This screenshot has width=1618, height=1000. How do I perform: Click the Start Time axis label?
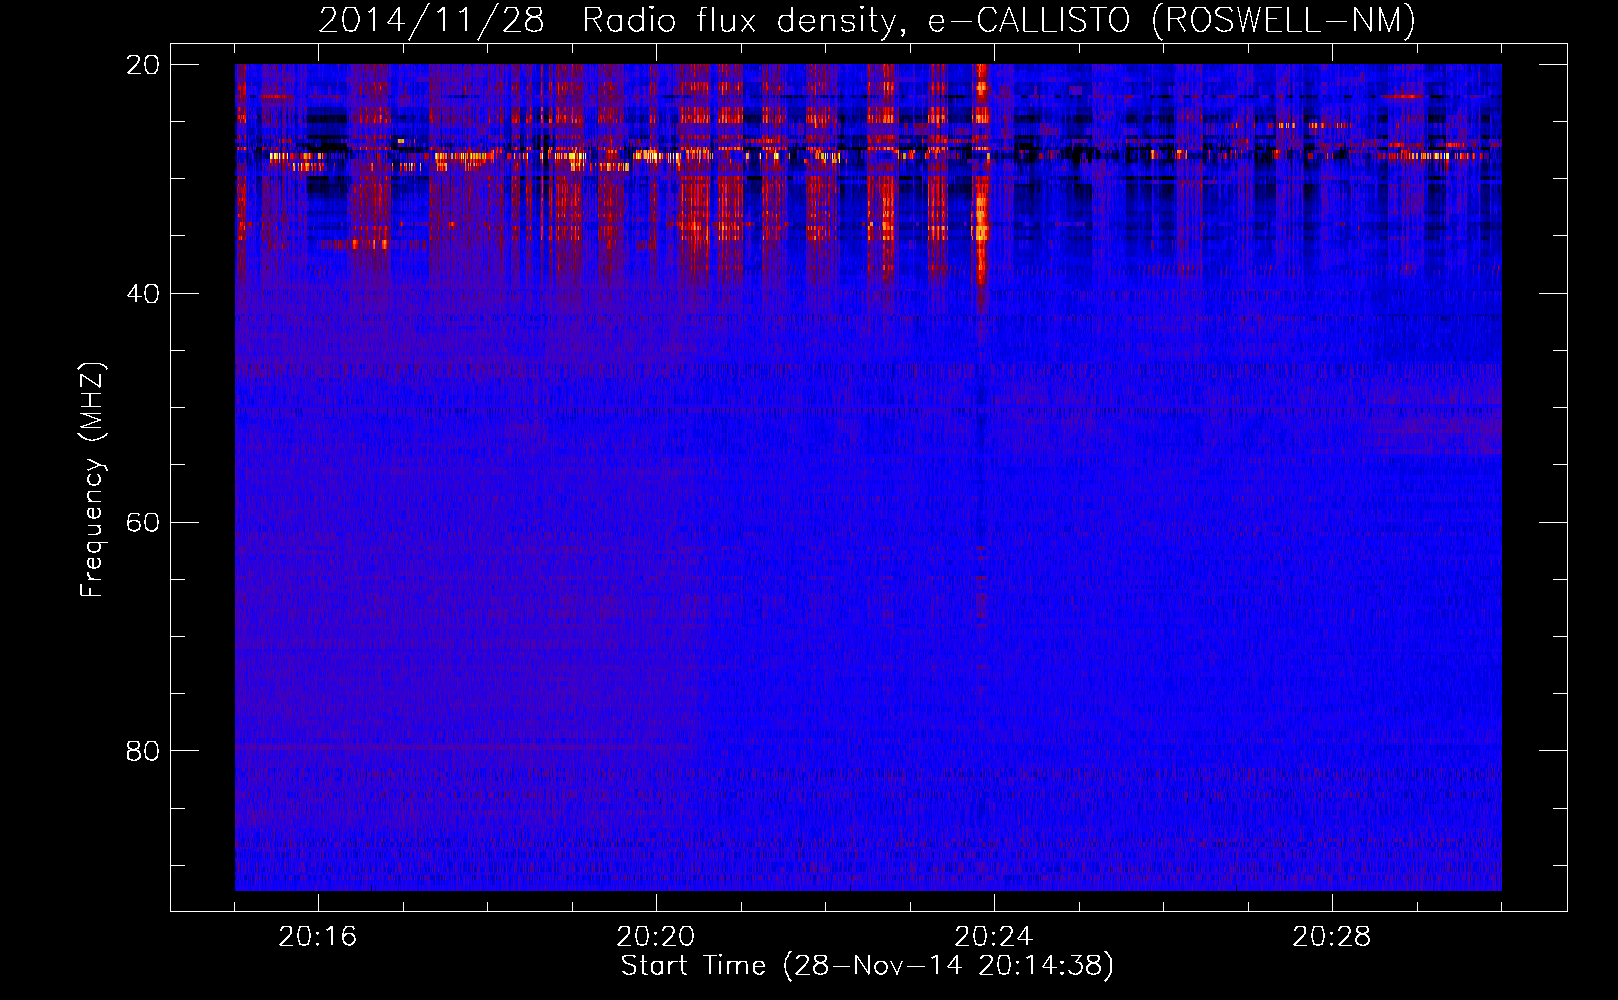tap(867, 966)
